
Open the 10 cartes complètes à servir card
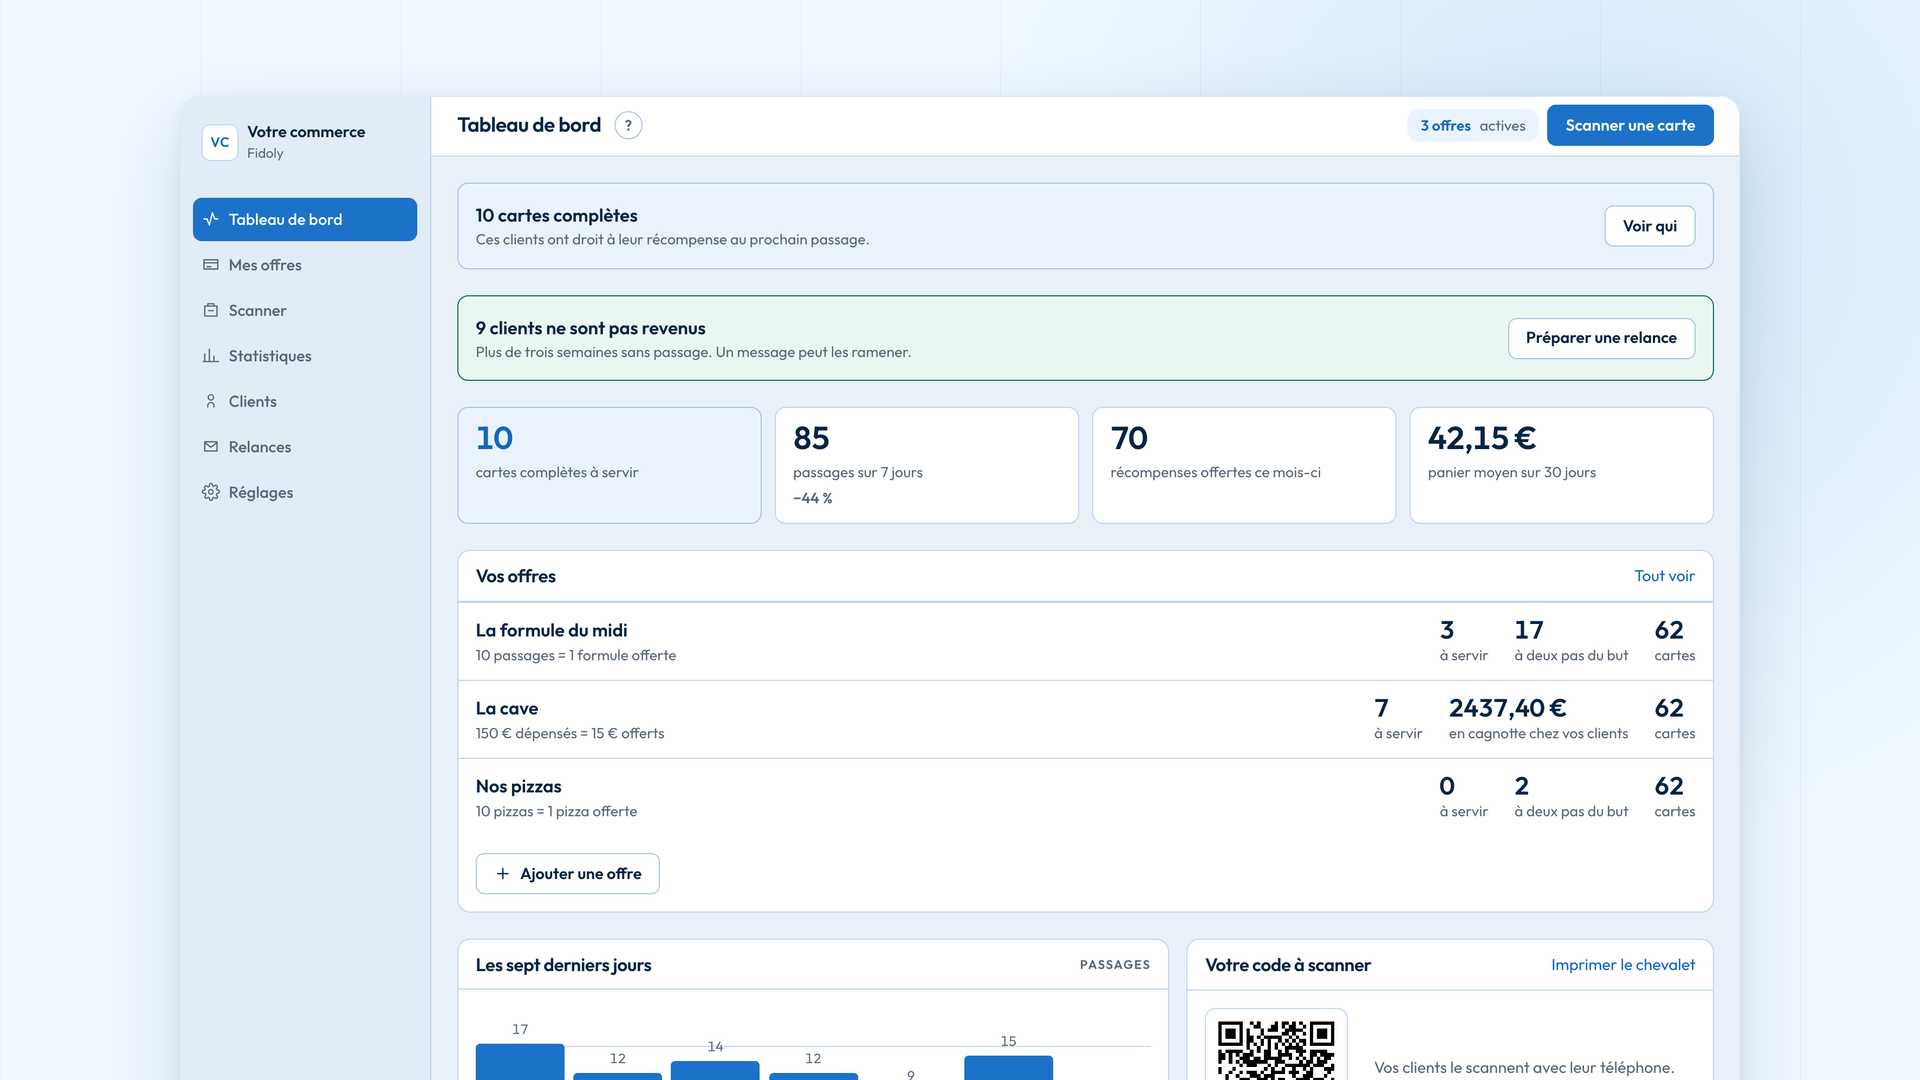pyautogui.click(x=609, y=465)
